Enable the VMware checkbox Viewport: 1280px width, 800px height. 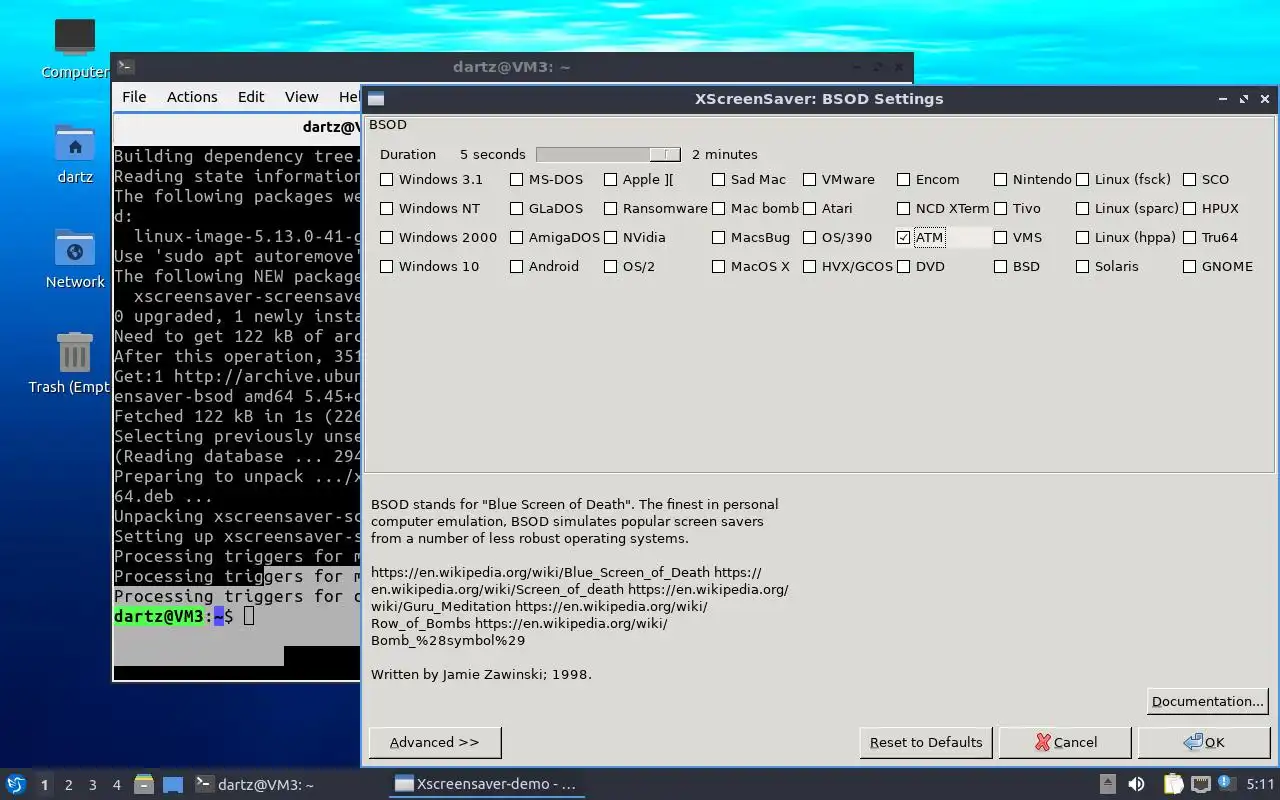[x=809, y=180]
